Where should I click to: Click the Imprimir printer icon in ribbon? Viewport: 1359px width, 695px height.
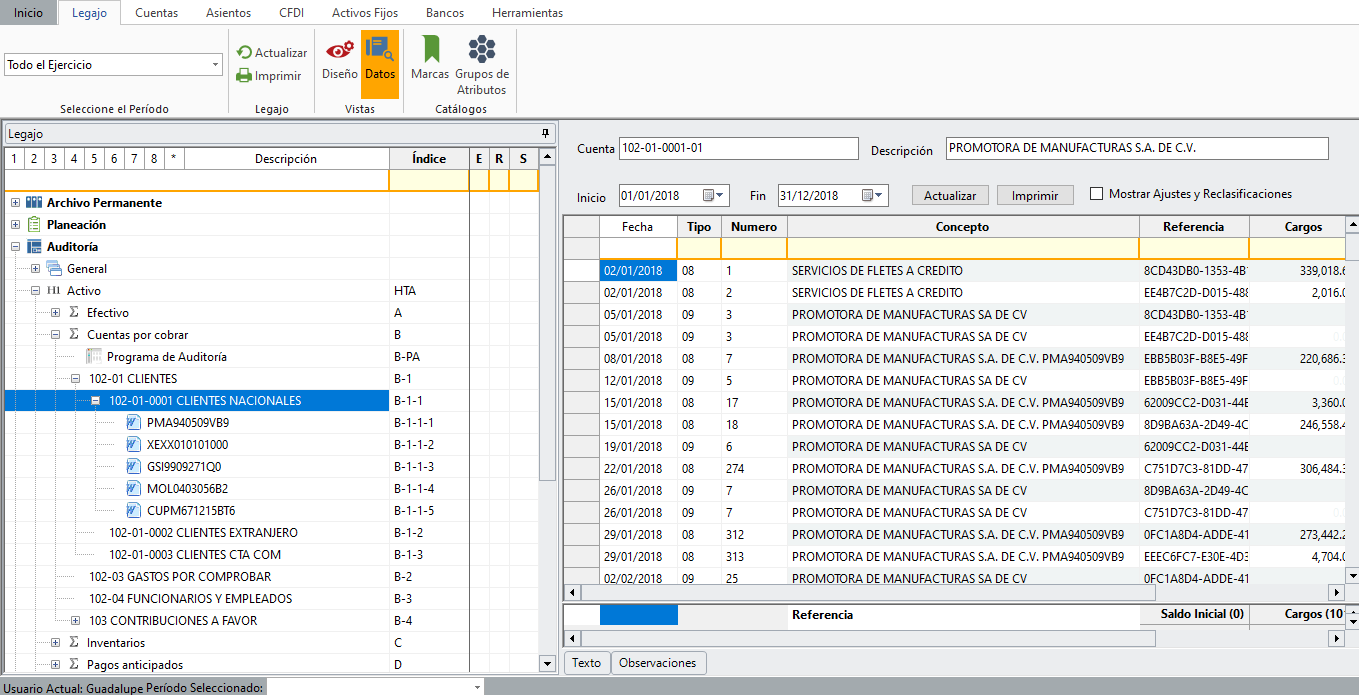click(x=244, y=76)
